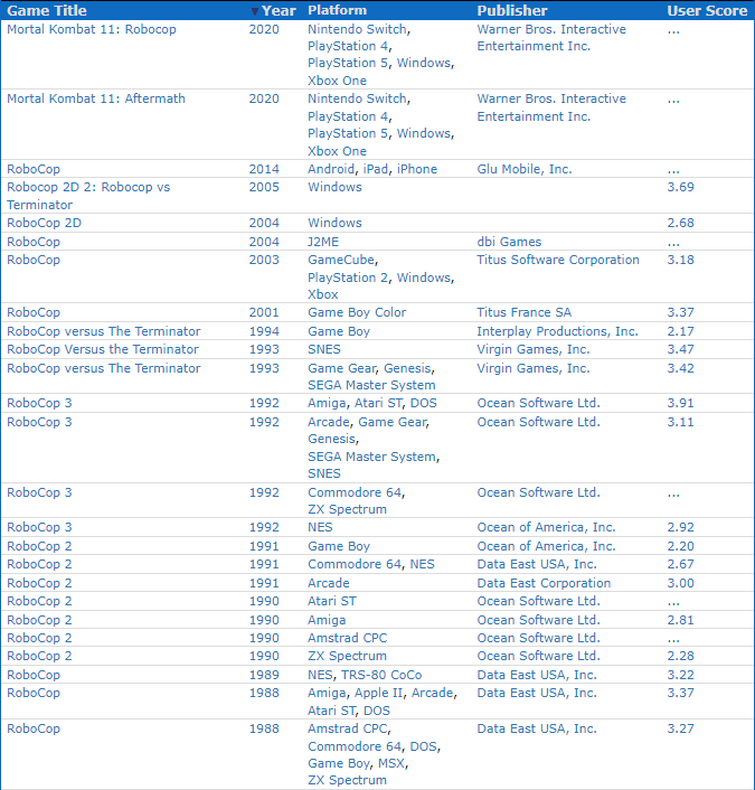Click the 3.47 user score value
The width and height of the screenshot is (755, 790).
coord(680,349)
